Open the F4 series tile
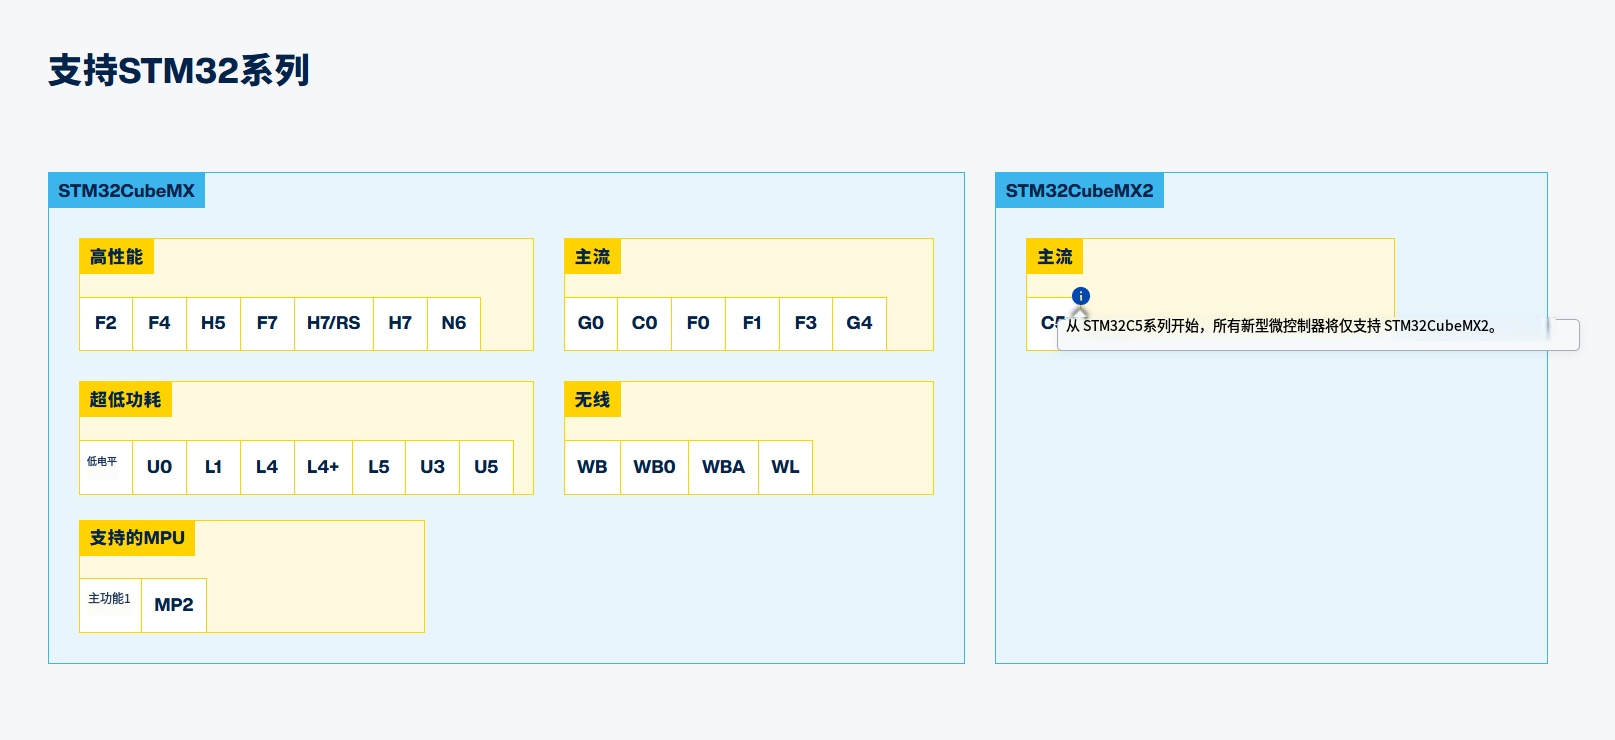1615x740 pixels. 159,323
